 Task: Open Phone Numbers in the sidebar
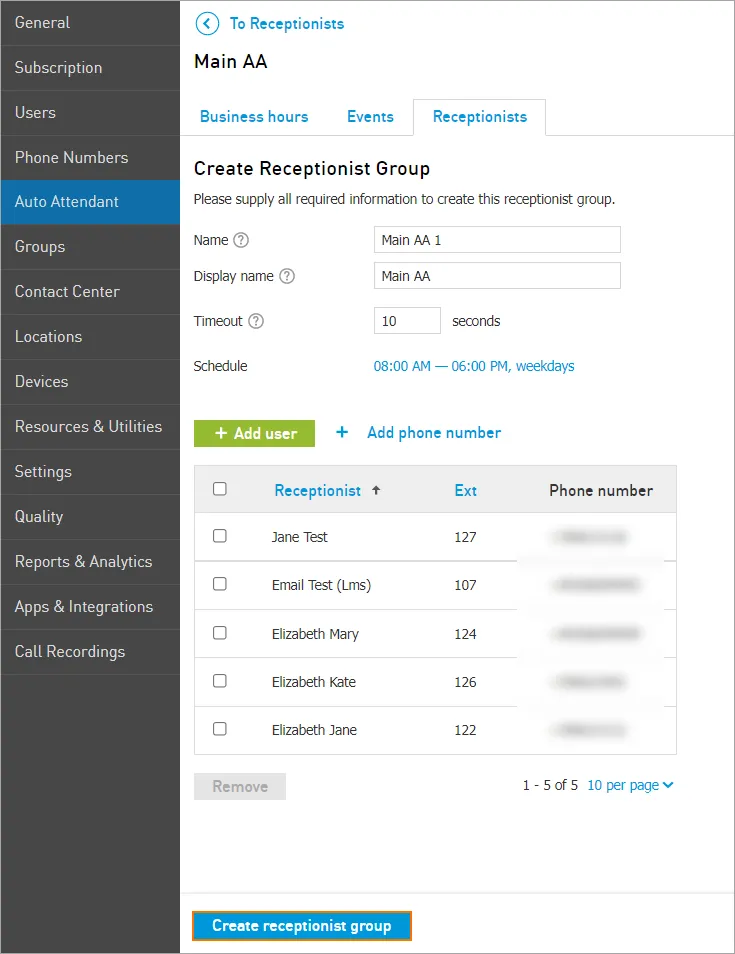tap(90, 158)
